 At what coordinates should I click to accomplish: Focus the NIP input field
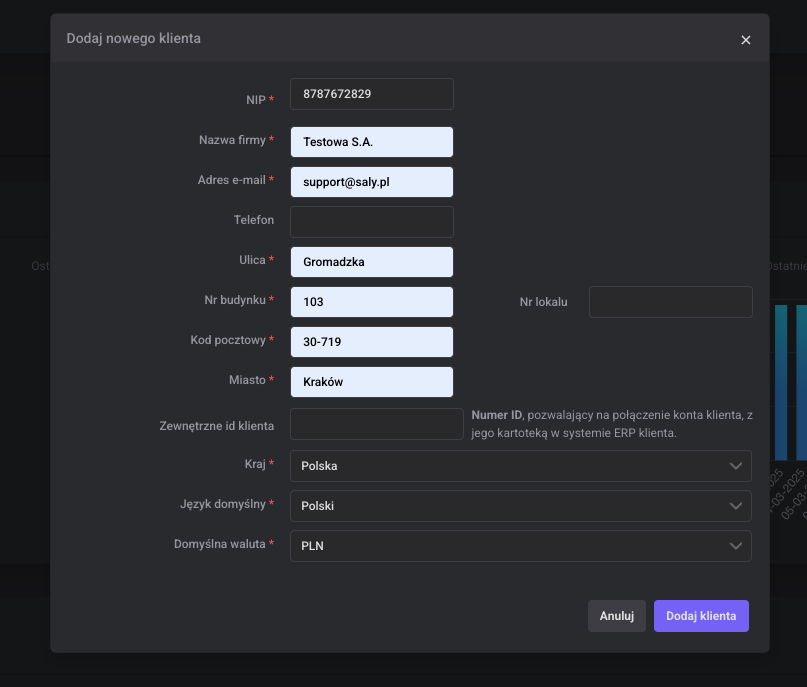click(x=371, y=94)
